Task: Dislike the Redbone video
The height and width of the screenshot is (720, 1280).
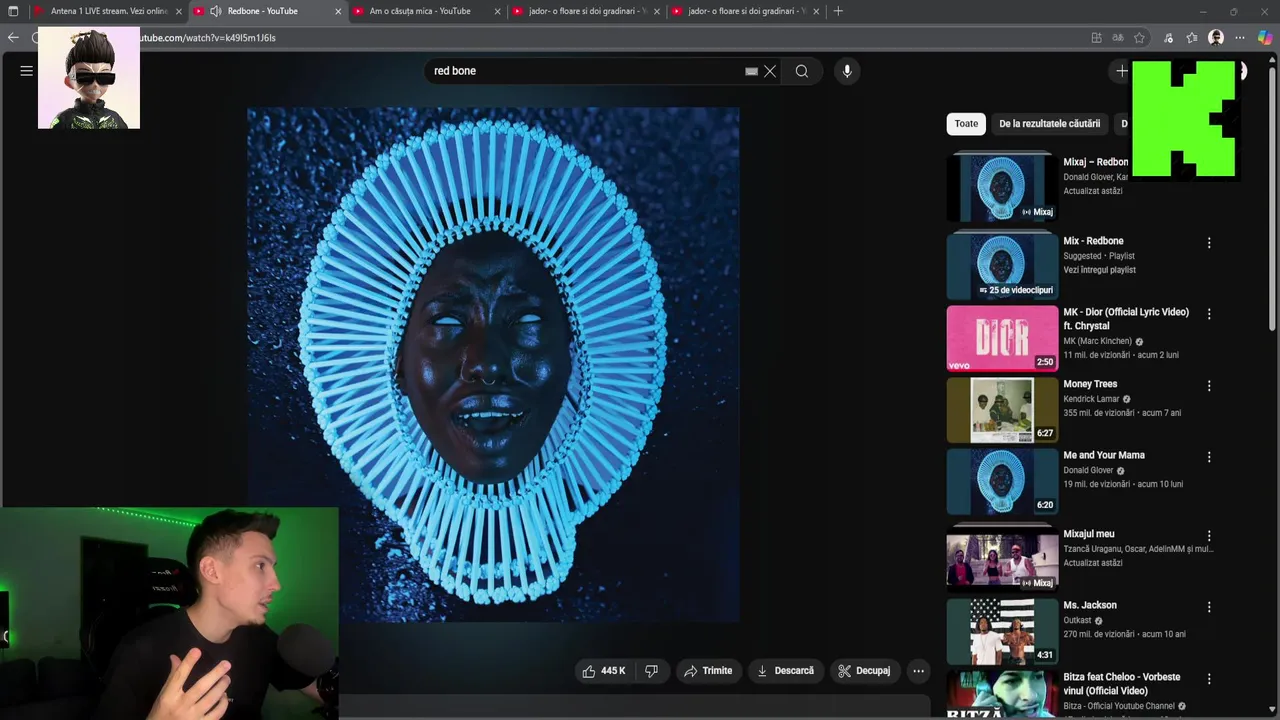Action: [x=652, y=671]
